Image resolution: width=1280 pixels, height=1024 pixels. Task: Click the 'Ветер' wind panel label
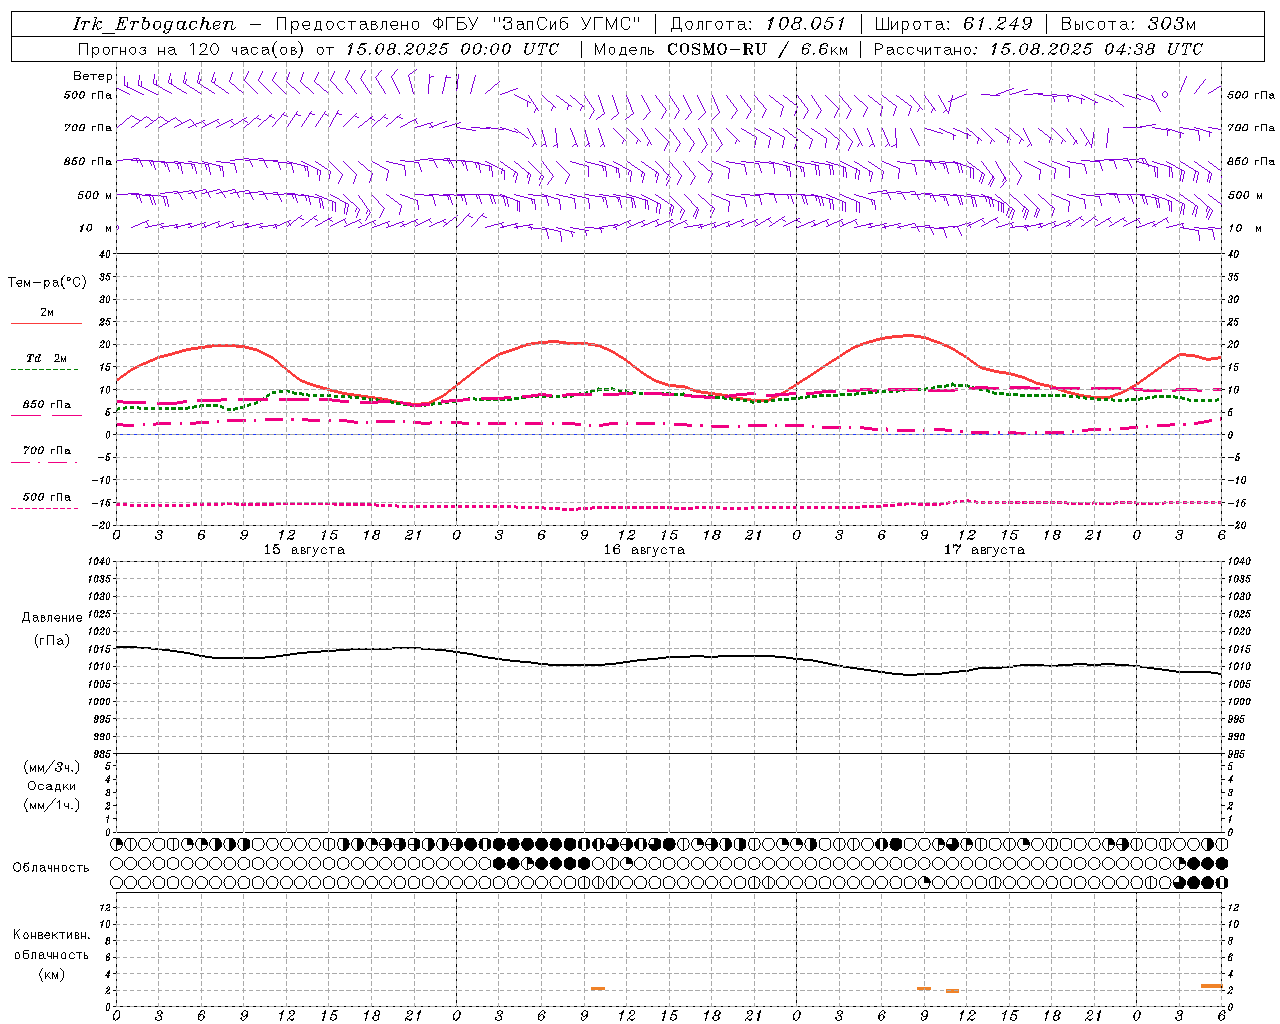tap(92, 76)
